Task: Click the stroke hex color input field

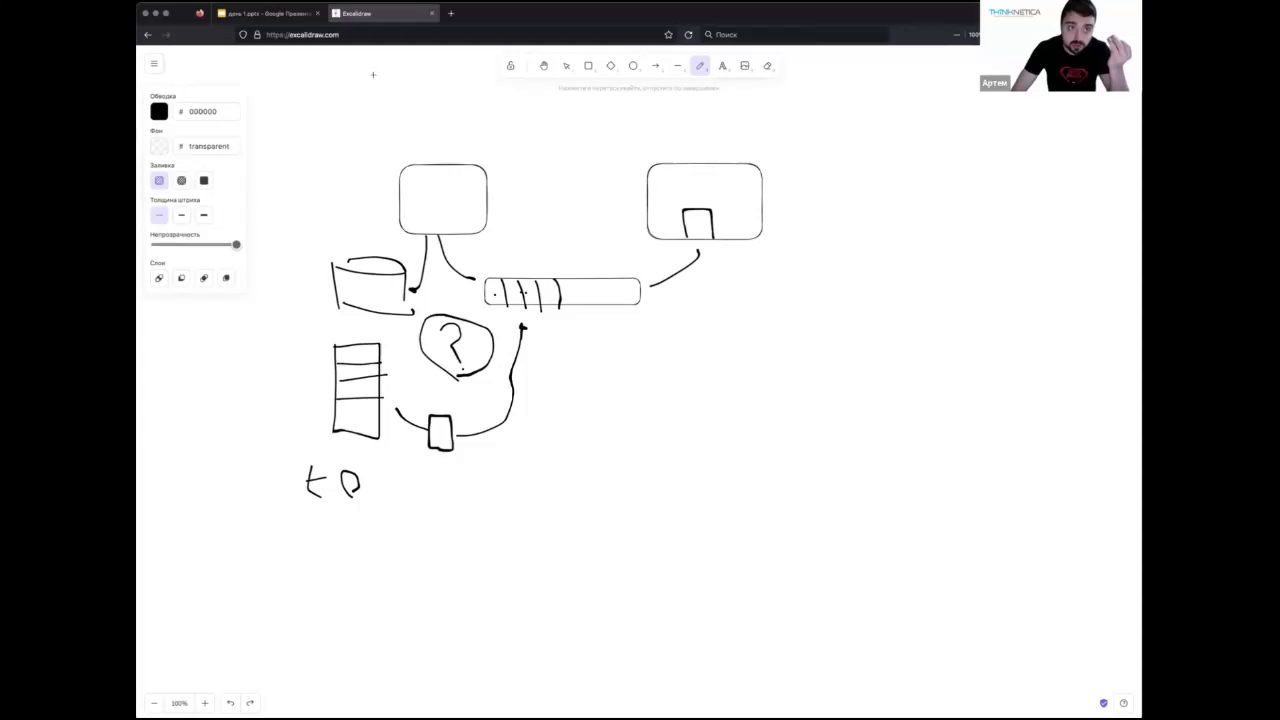Action: (210, 112)
